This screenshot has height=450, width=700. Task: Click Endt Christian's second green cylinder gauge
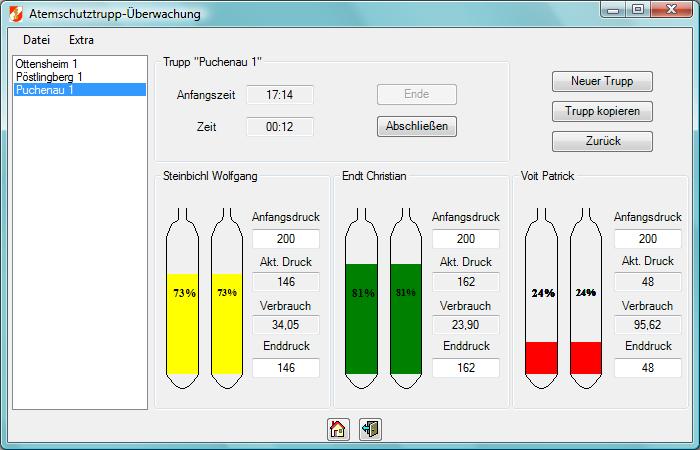pyautogui.click(x=406, y=298)
